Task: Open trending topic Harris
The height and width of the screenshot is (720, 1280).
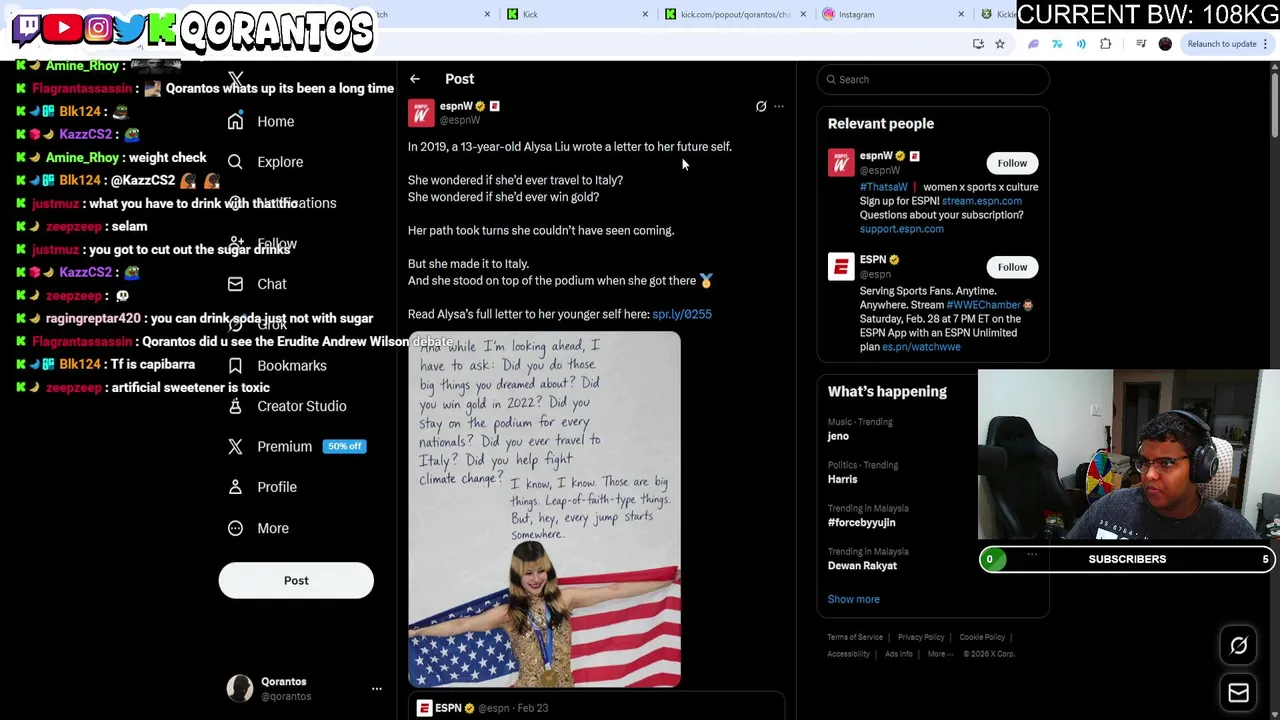Action: pyautogui.click(x=842, y=479)
